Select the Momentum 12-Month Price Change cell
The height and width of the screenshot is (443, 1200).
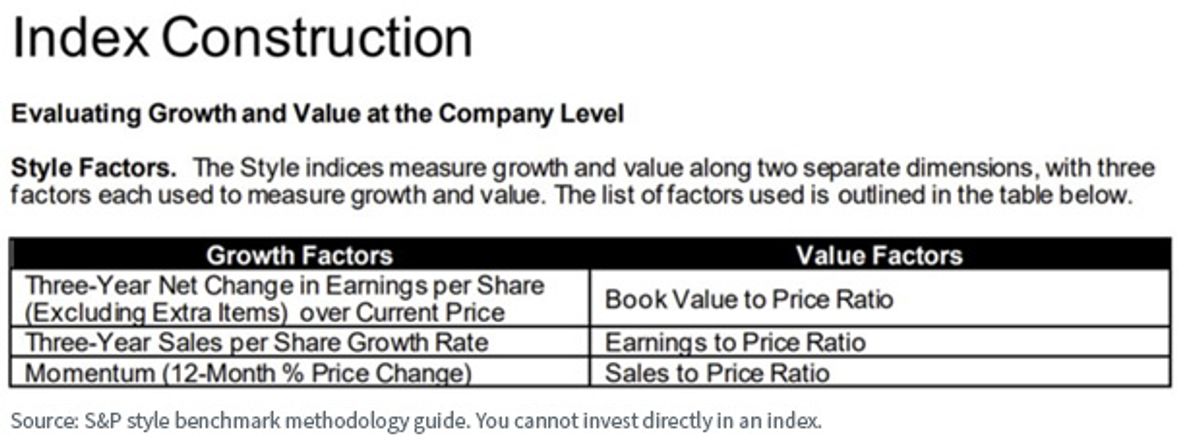pos(299,373)
